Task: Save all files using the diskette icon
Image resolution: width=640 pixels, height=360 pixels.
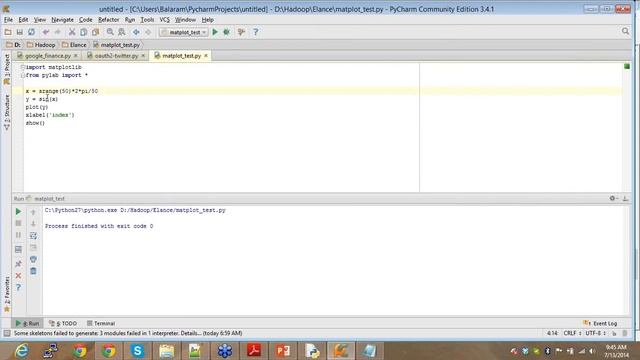Action: point(19,32)
